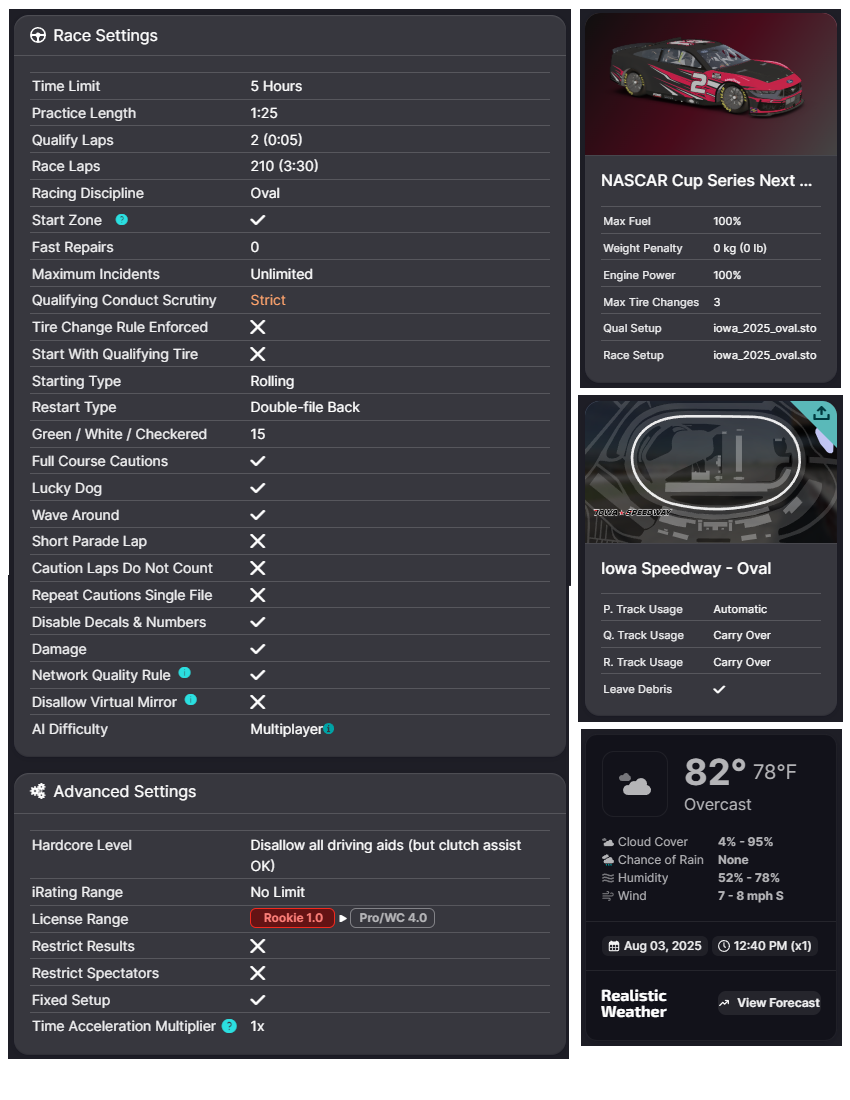Viewport: 850px width, 1100px height.
Task: Click the Race Settings steering wheel icon
Action: 38,36
